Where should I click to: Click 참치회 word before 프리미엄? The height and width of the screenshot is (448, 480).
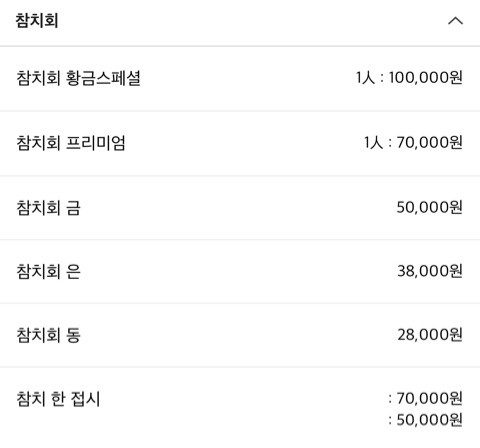[38, 143]
